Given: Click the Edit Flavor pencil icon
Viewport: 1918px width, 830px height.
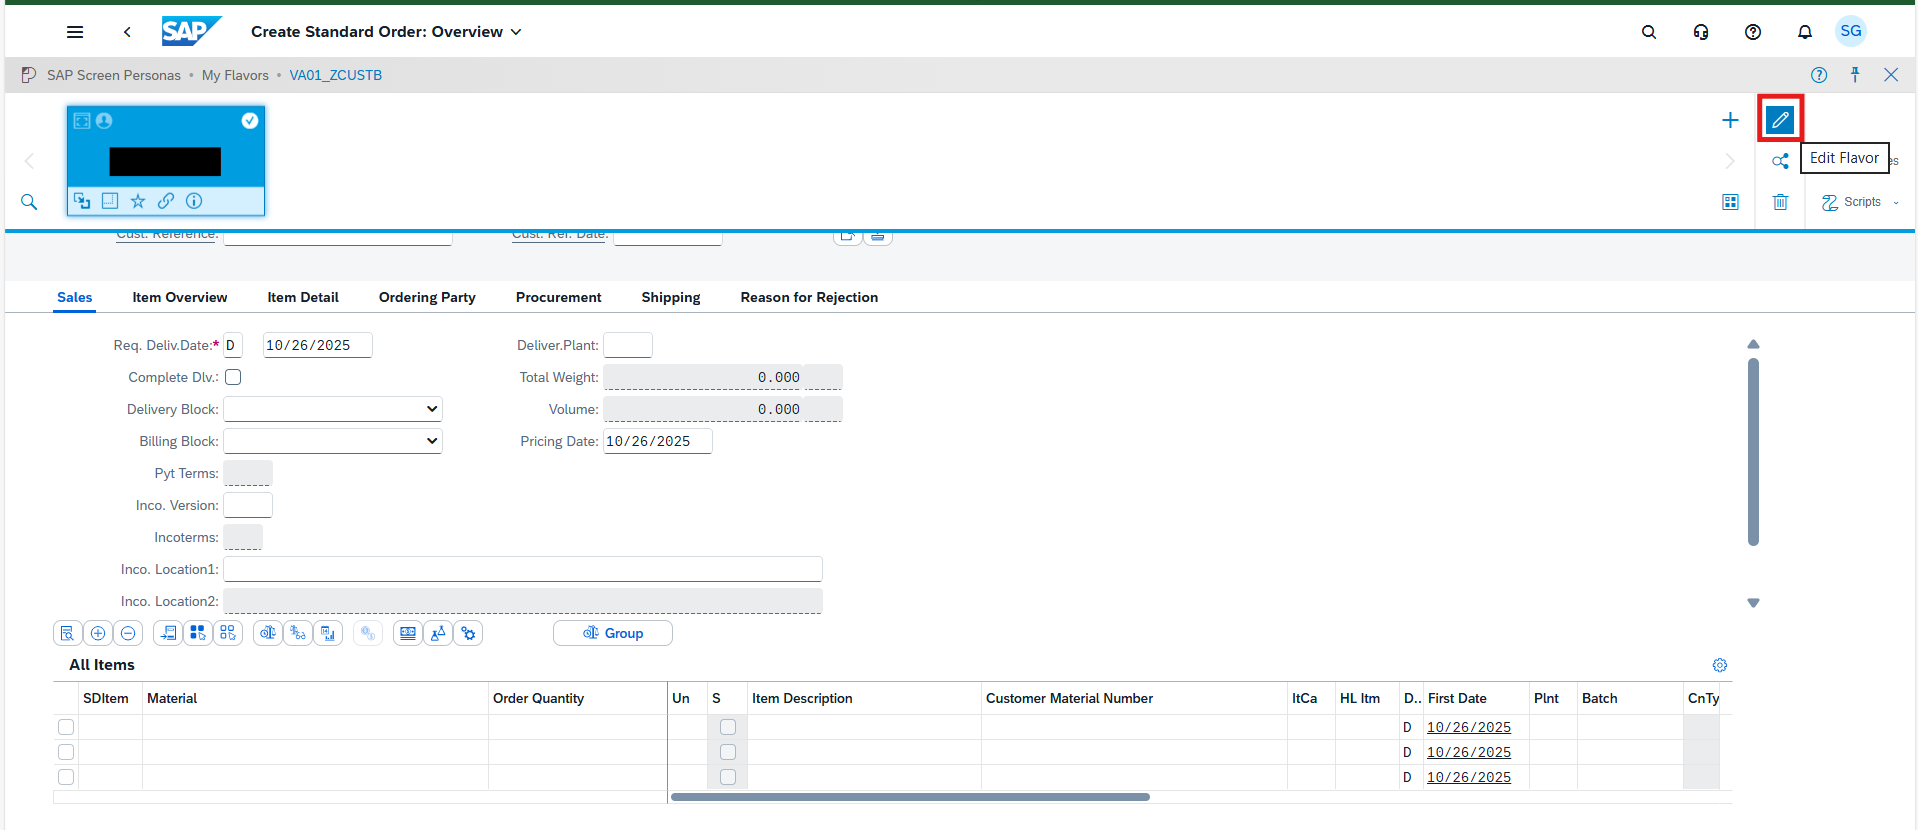Looking at the screenshot, I should [x=1779, y=120].
